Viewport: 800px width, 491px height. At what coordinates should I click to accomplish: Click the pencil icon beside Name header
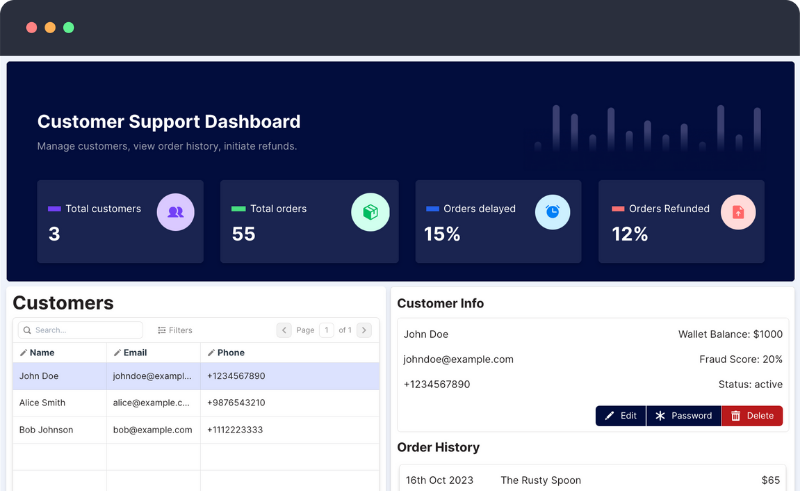click(23, 353)
